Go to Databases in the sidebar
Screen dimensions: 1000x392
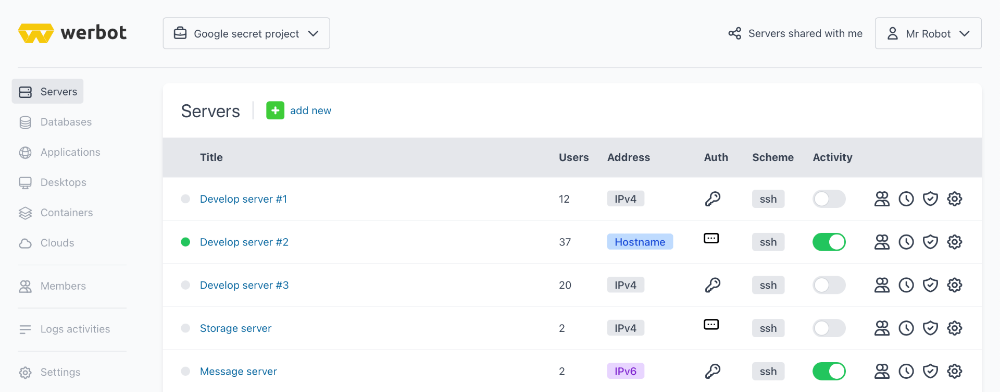pos(55,122)
